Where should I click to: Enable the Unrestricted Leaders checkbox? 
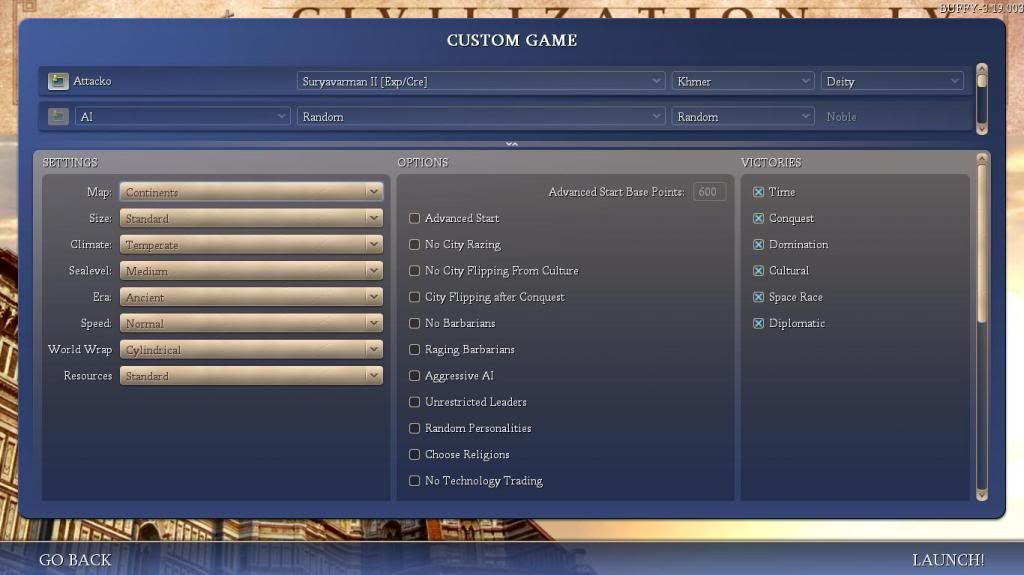tap(414, 402)
